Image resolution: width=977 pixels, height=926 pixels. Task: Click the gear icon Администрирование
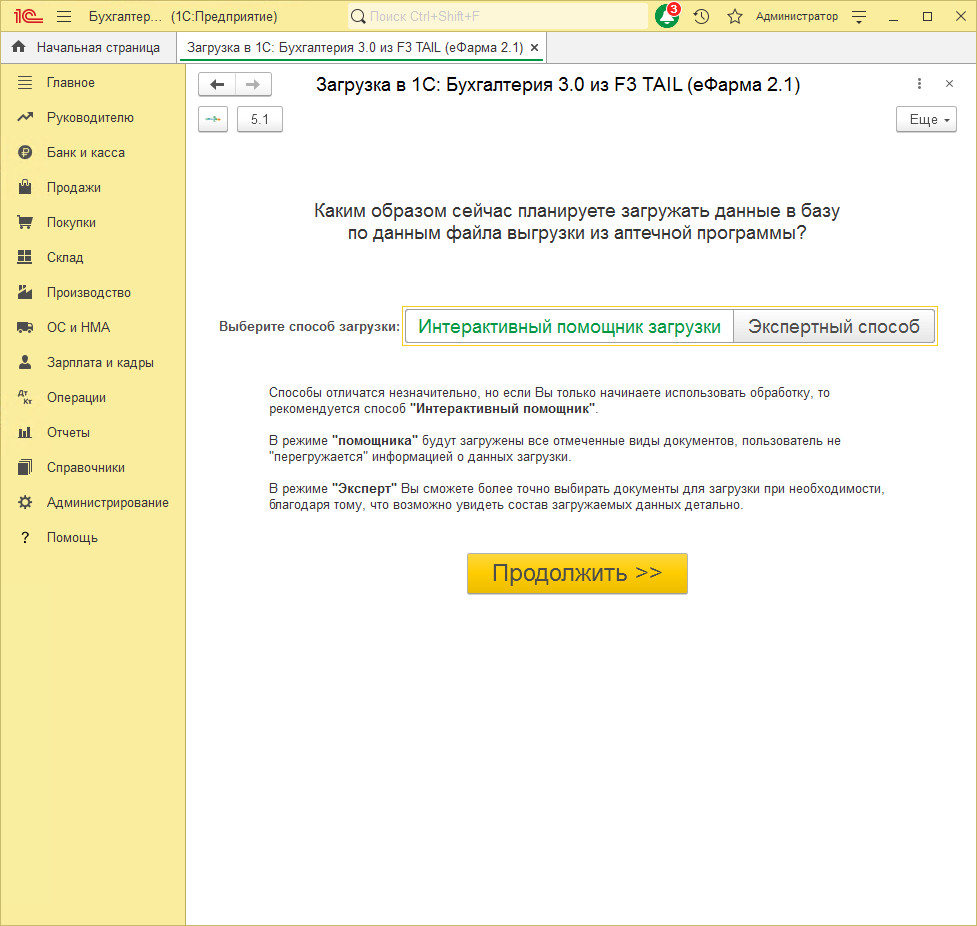[25, 502]
